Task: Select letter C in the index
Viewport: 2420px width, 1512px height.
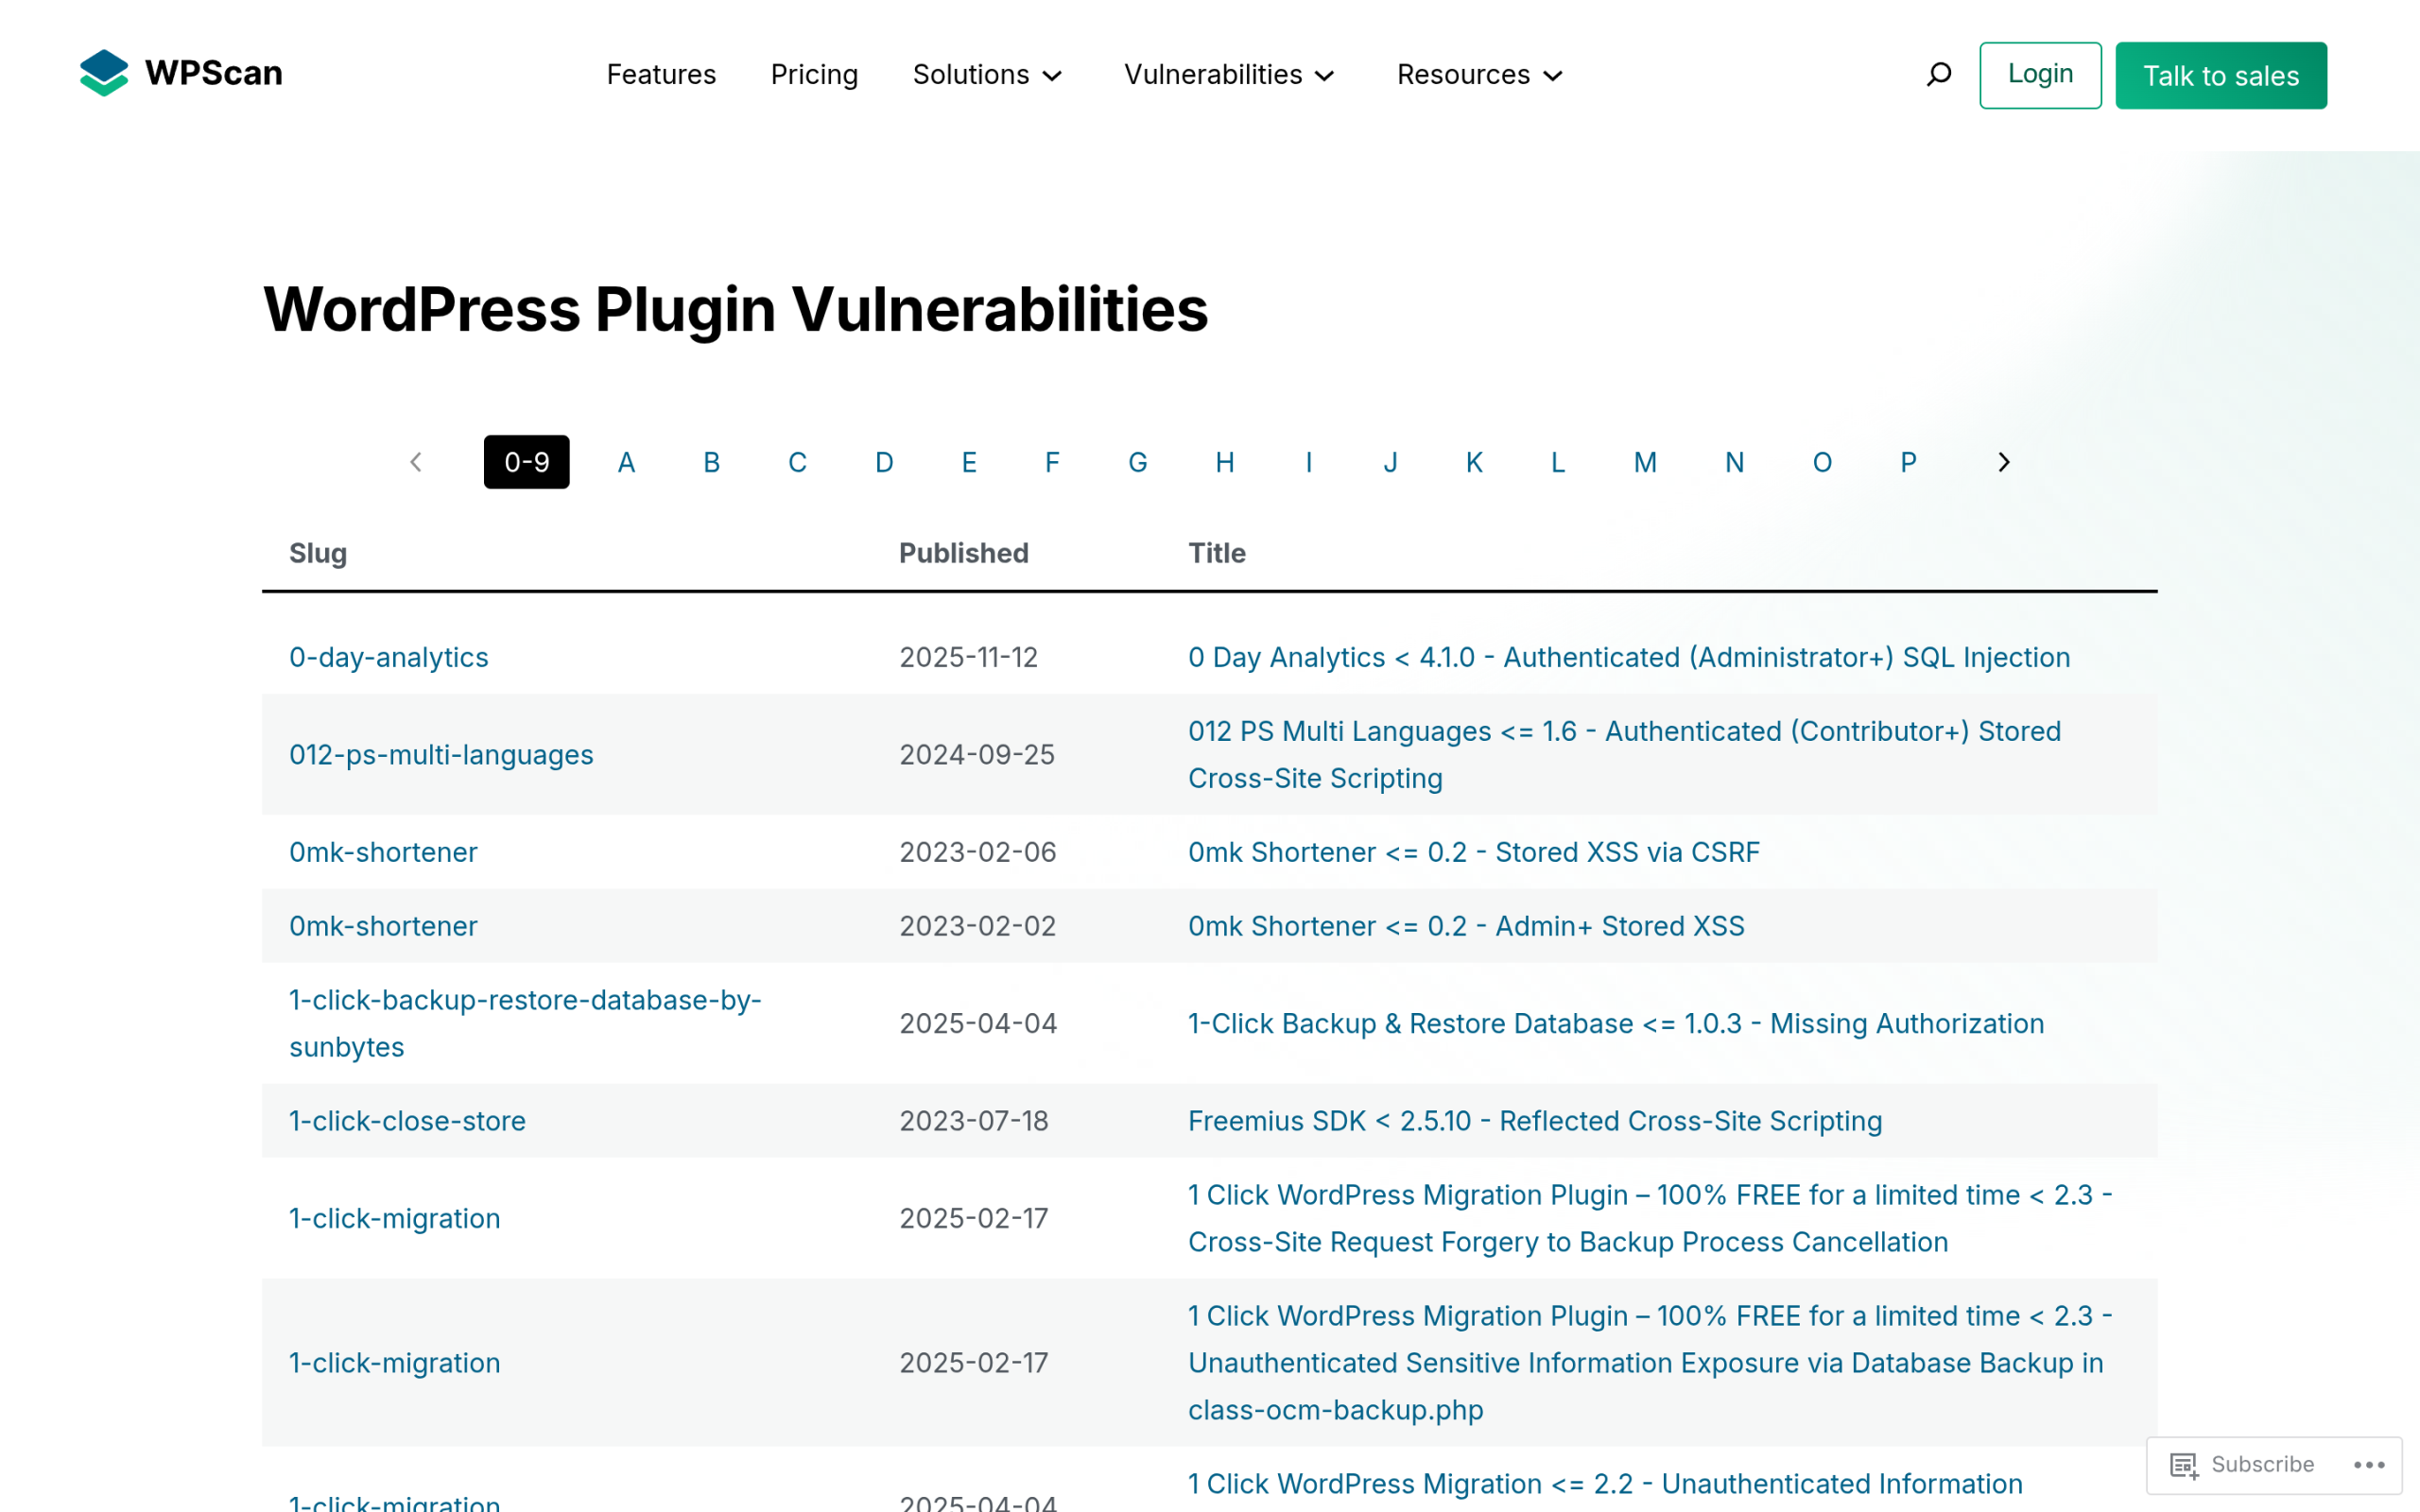Action: click(797, 462)
